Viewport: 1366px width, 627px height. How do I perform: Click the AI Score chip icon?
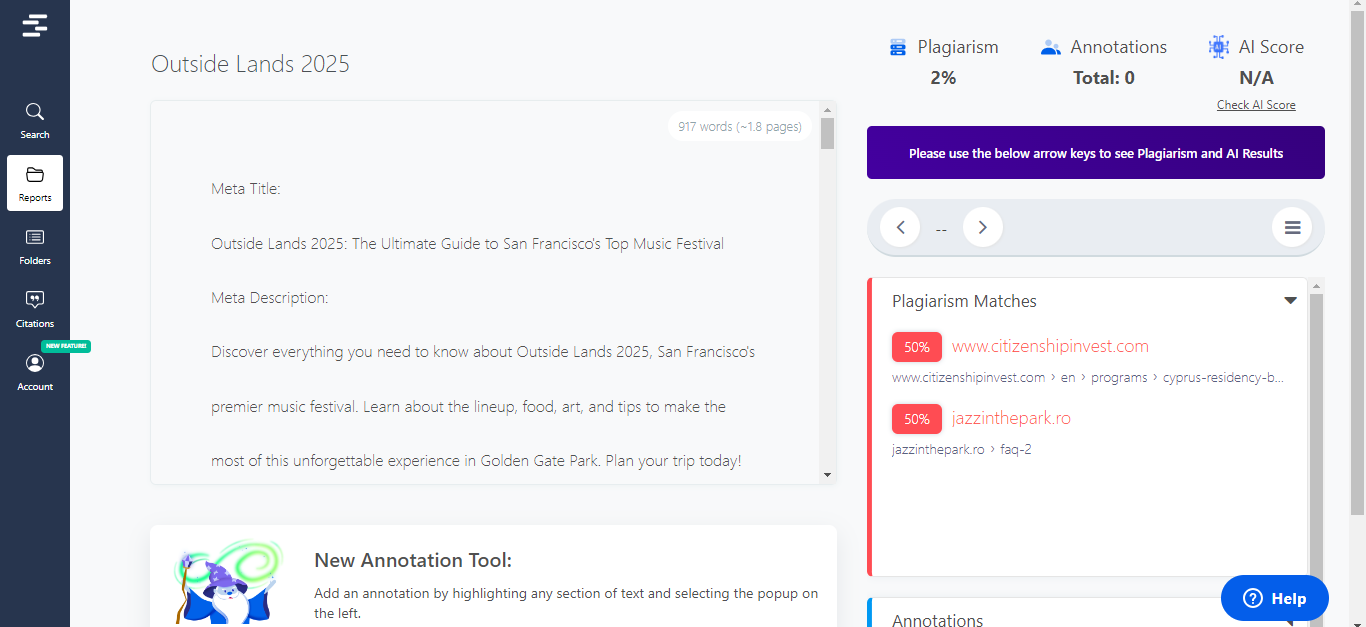point(1218,47)
